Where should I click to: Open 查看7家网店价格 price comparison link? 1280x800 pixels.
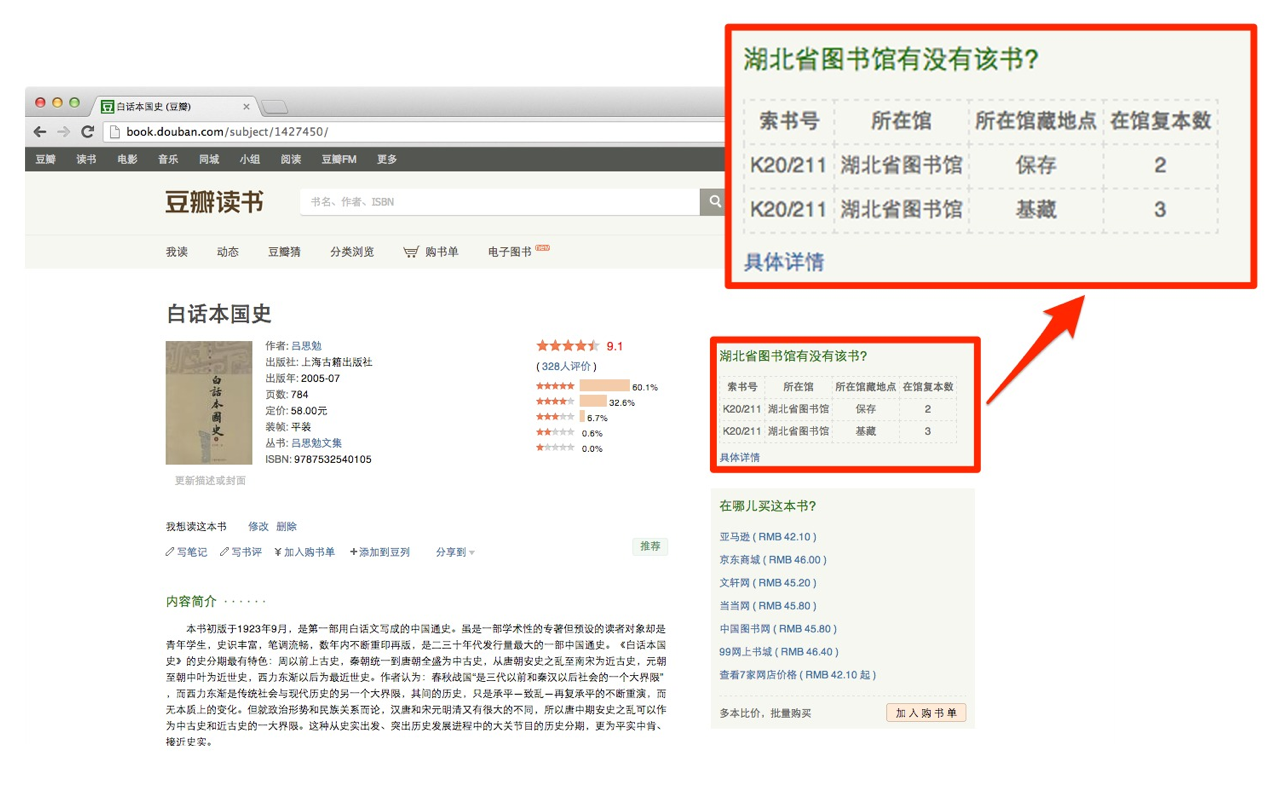pyautogui.click(x=798, y=675)
